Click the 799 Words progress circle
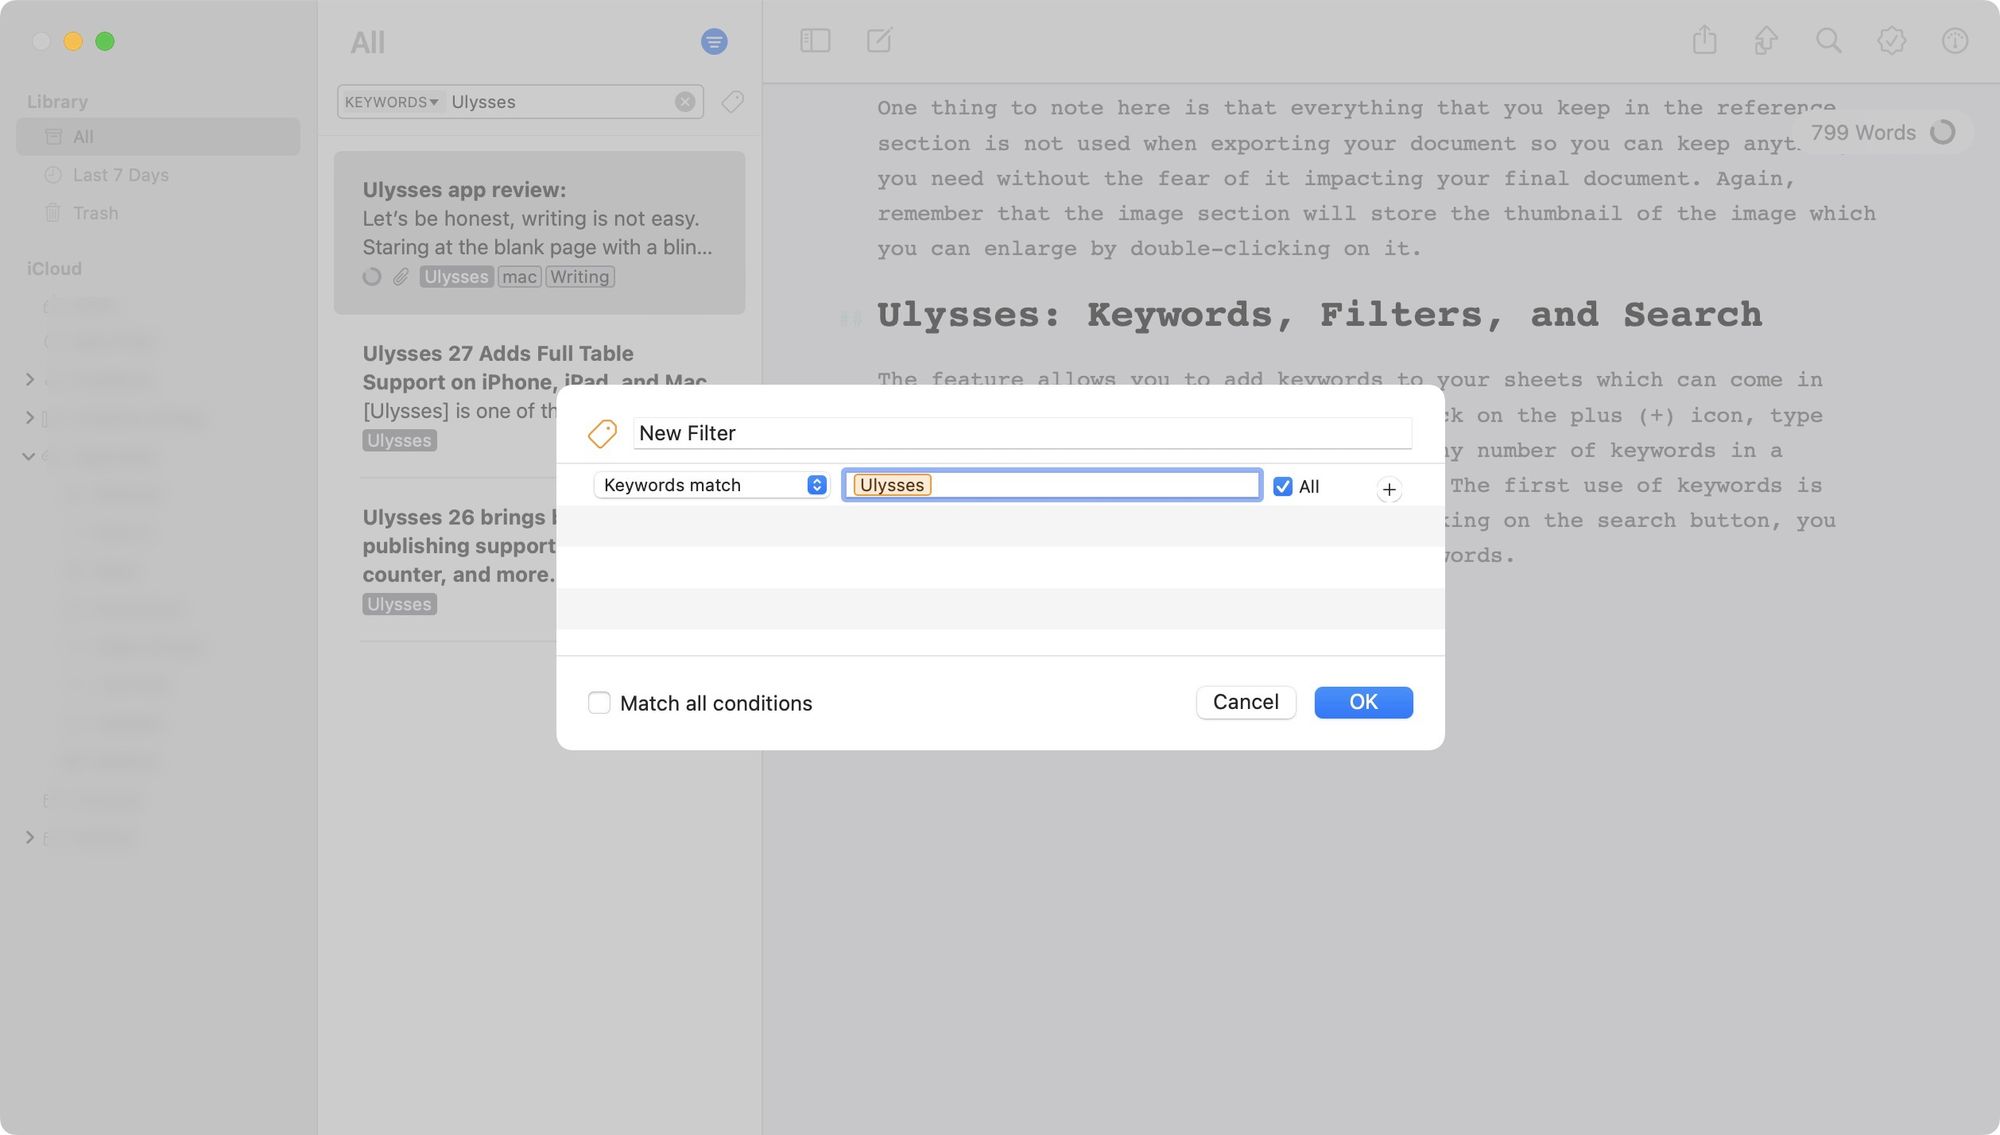This screenshot has width=2000, height=1135. coord(1942,133)
